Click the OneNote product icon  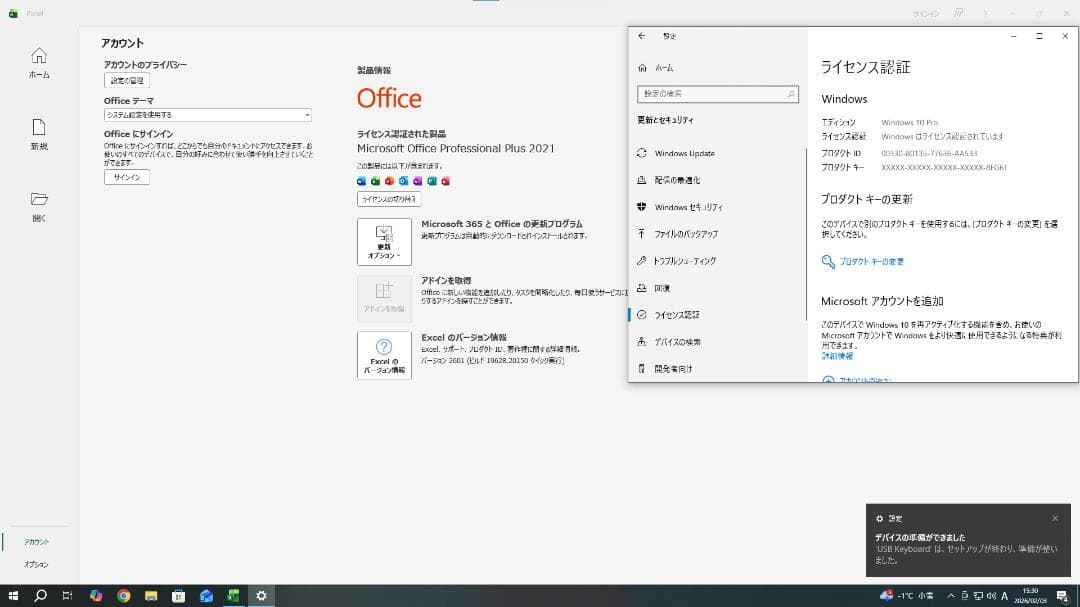(x=417, y=181)
